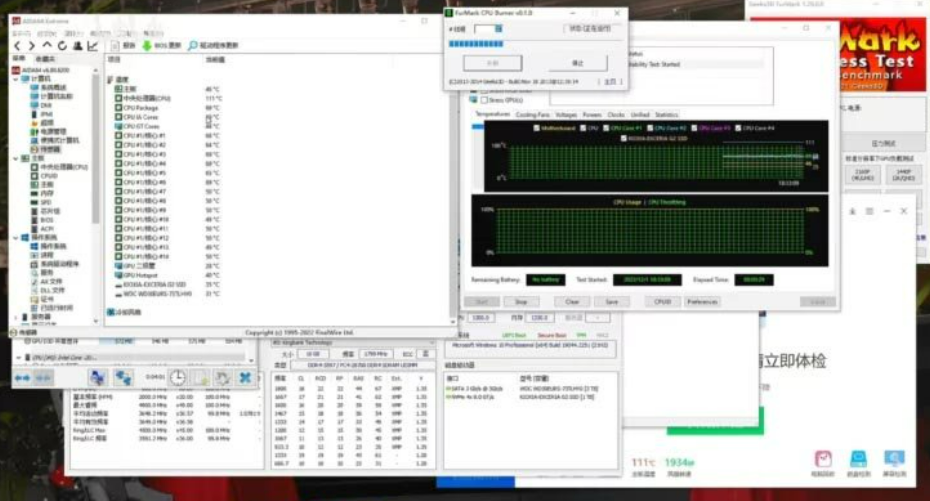Click the pink icon at bottom-right panel
The image size is (930, 501).
[823, 459]
